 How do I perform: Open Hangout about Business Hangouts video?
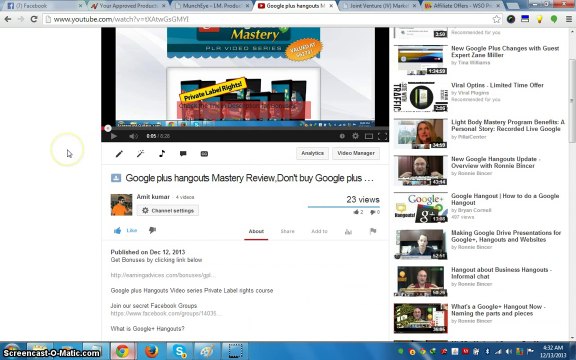[x=501, y=273]
